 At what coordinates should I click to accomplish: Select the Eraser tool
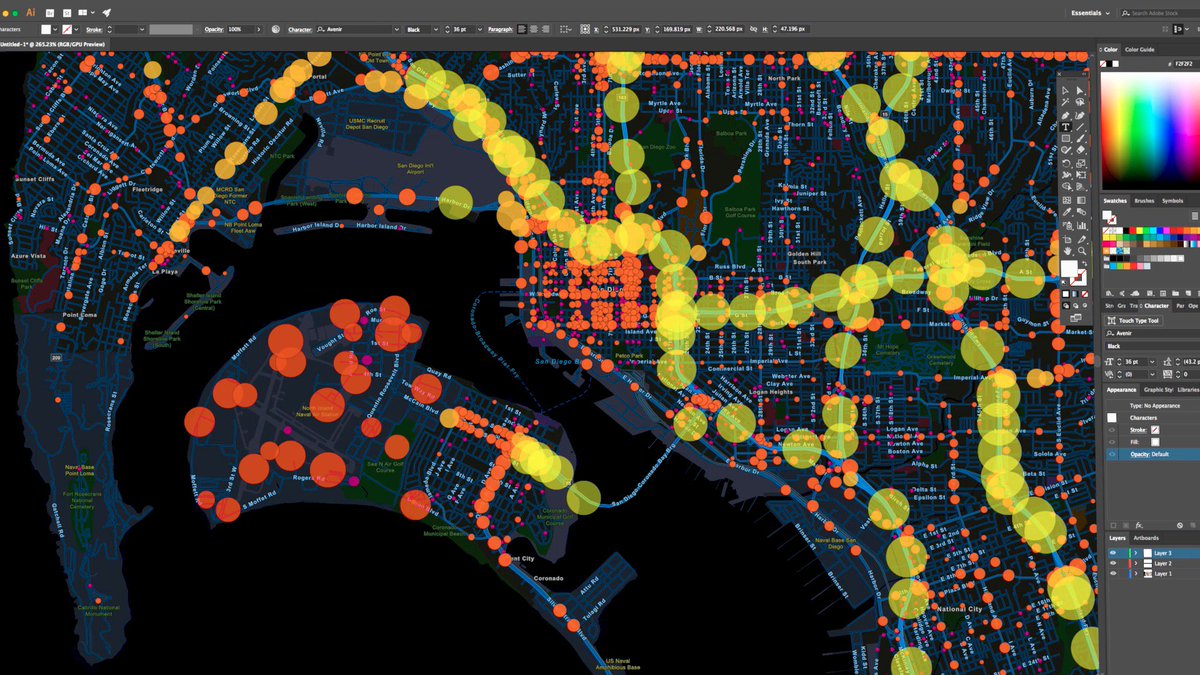[1080, 150]
